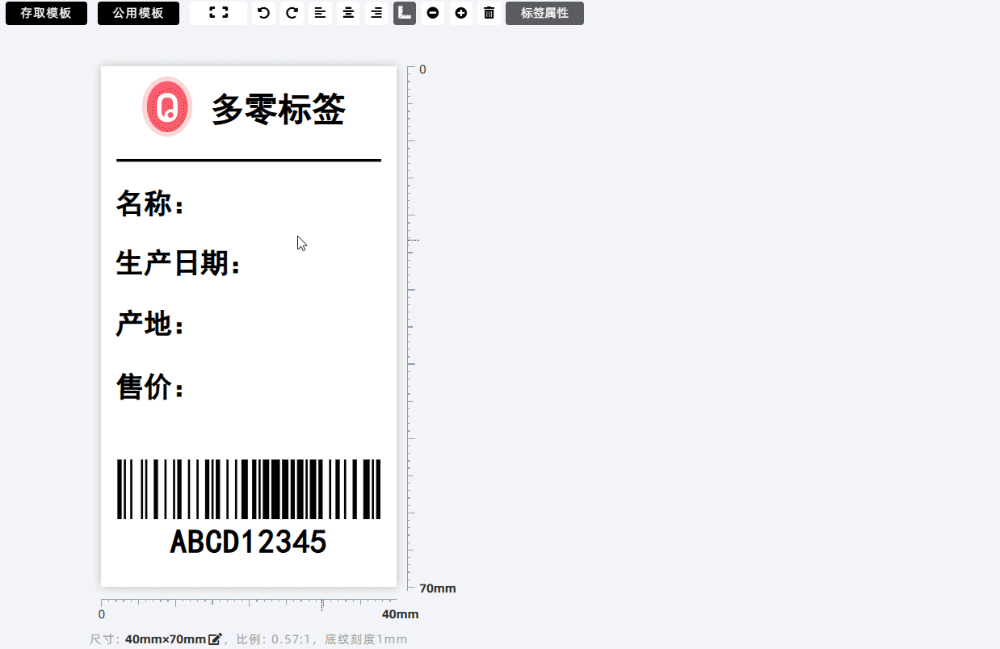1000x649 pixels.
Task: Click the 比例: 0.57:1 scale text
Action: click(273, 639)
